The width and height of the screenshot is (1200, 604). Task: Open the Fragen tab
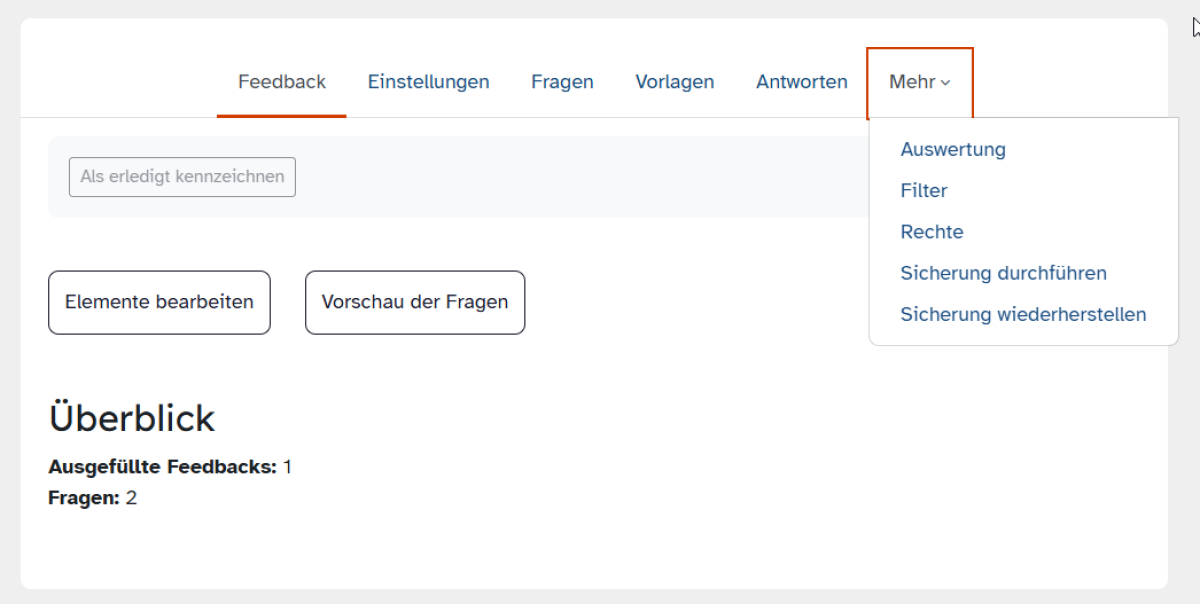coord(562,82)
